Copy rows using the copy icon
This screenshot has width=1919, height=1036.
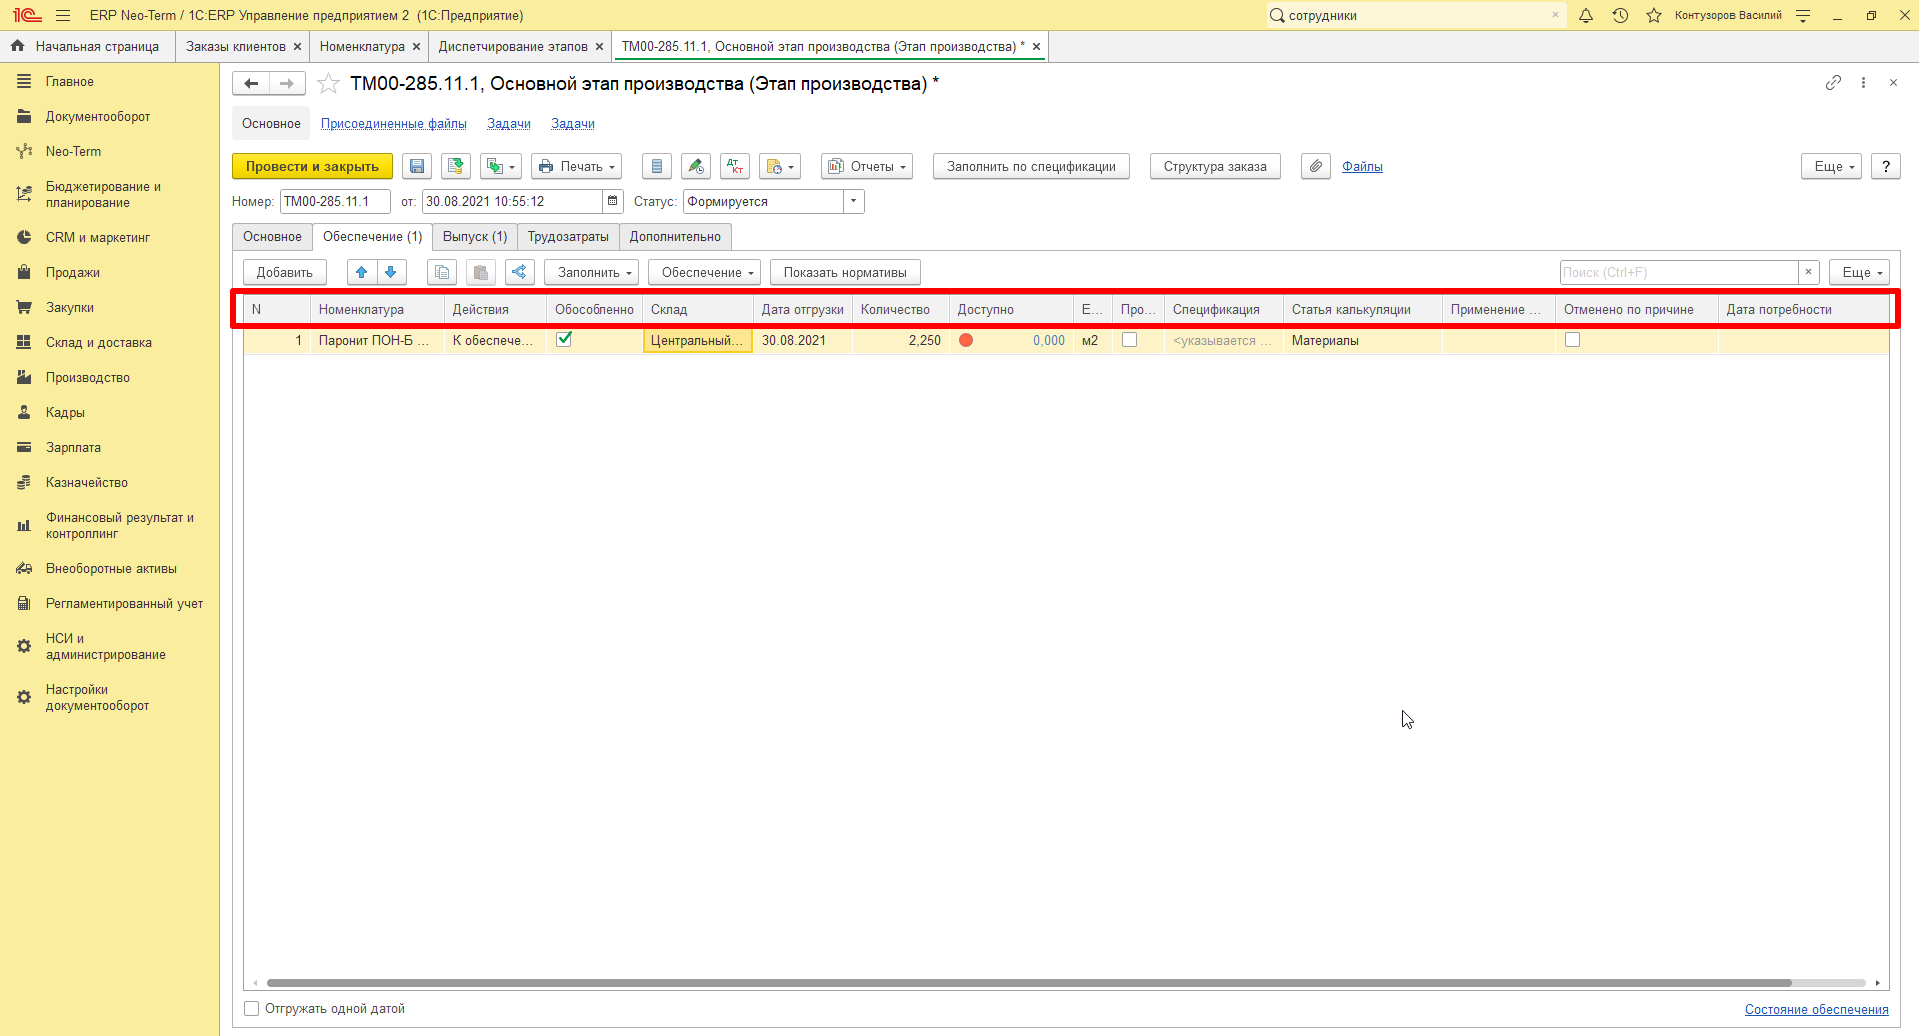[x=442, y=273]
